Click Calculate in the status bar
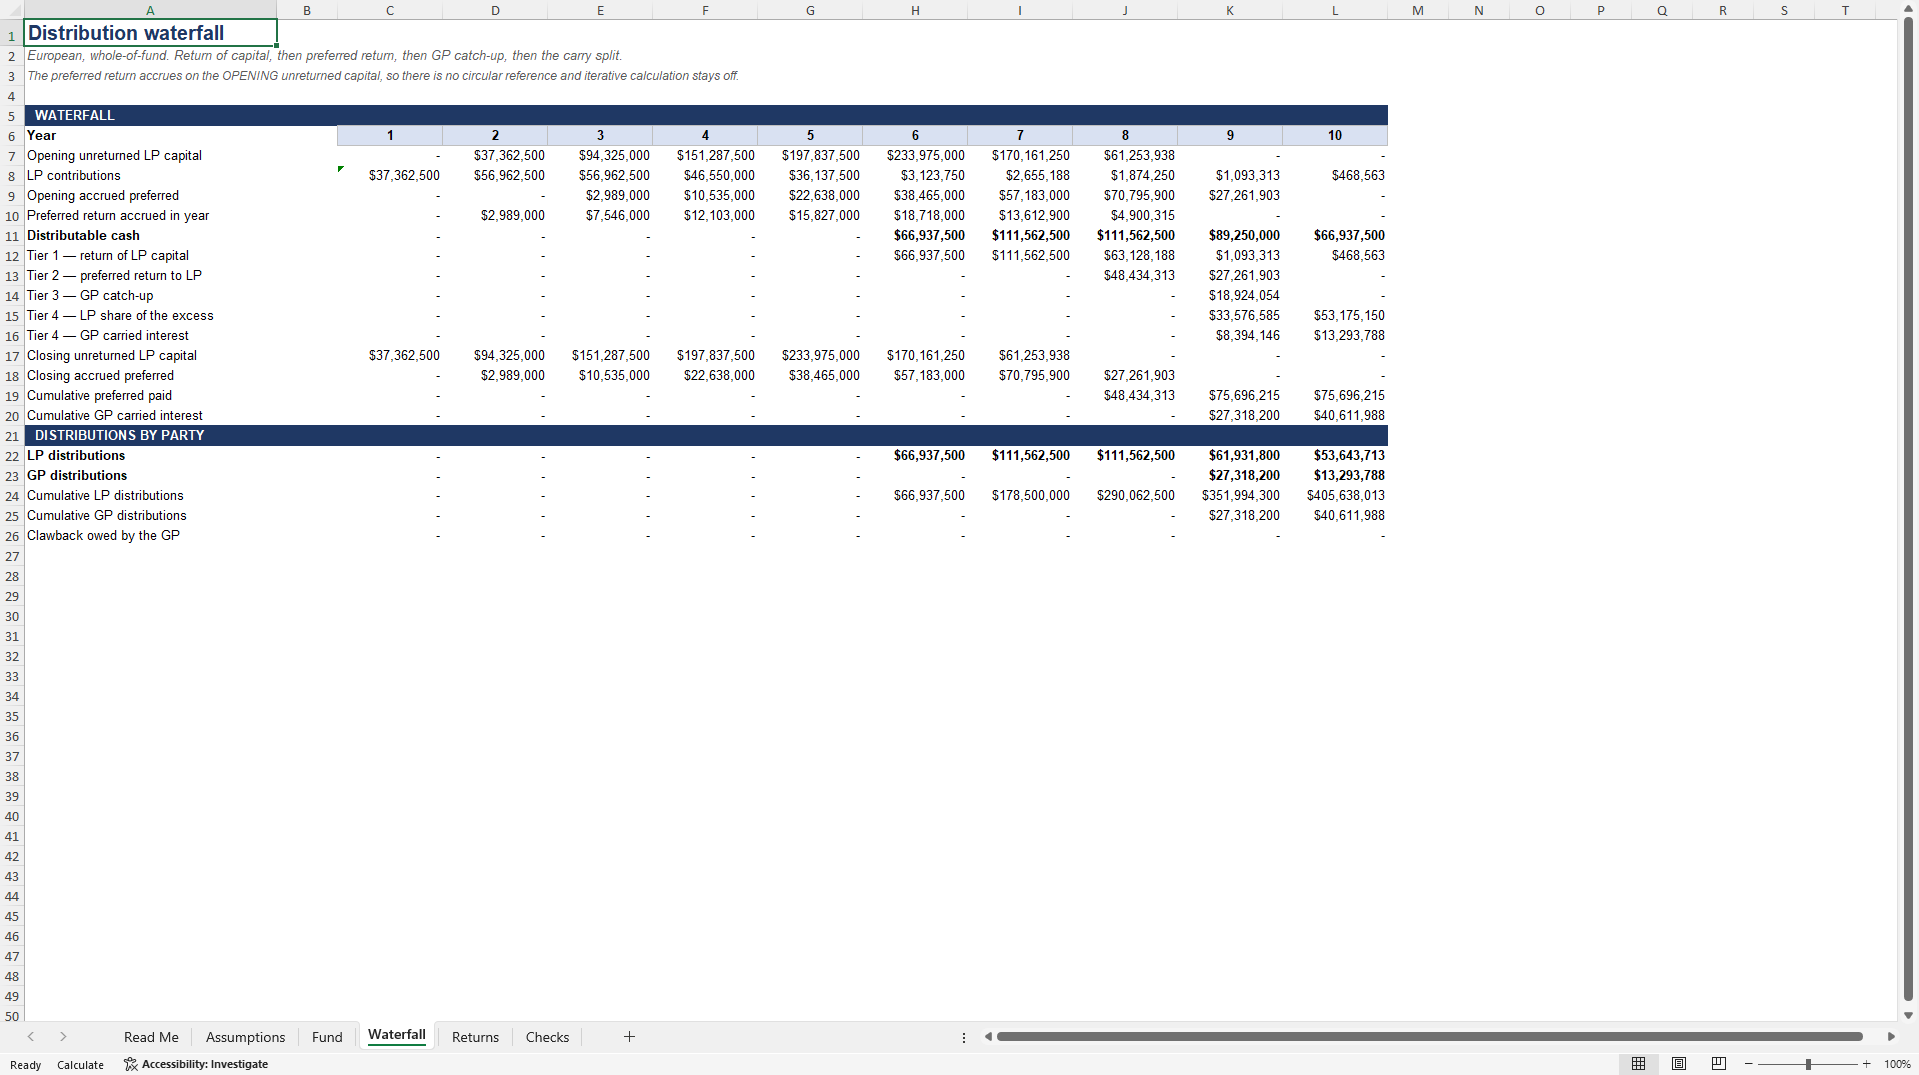This screenshot has height=1075, width=1919. 80,1065
